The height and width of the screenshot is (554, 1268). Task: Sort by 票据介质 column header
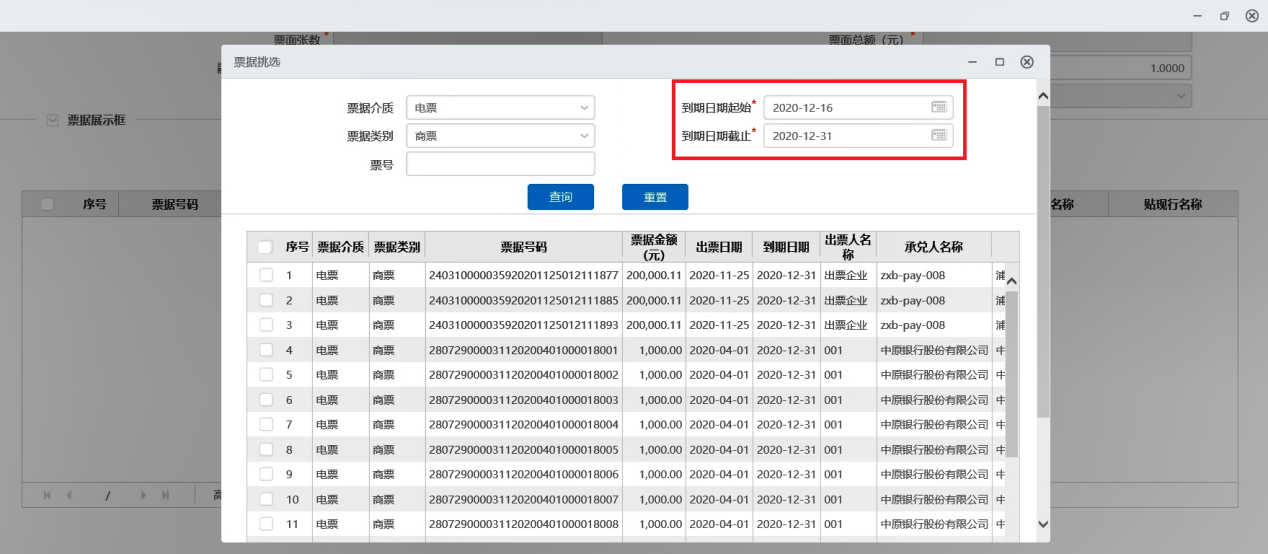tap(341, 247)
